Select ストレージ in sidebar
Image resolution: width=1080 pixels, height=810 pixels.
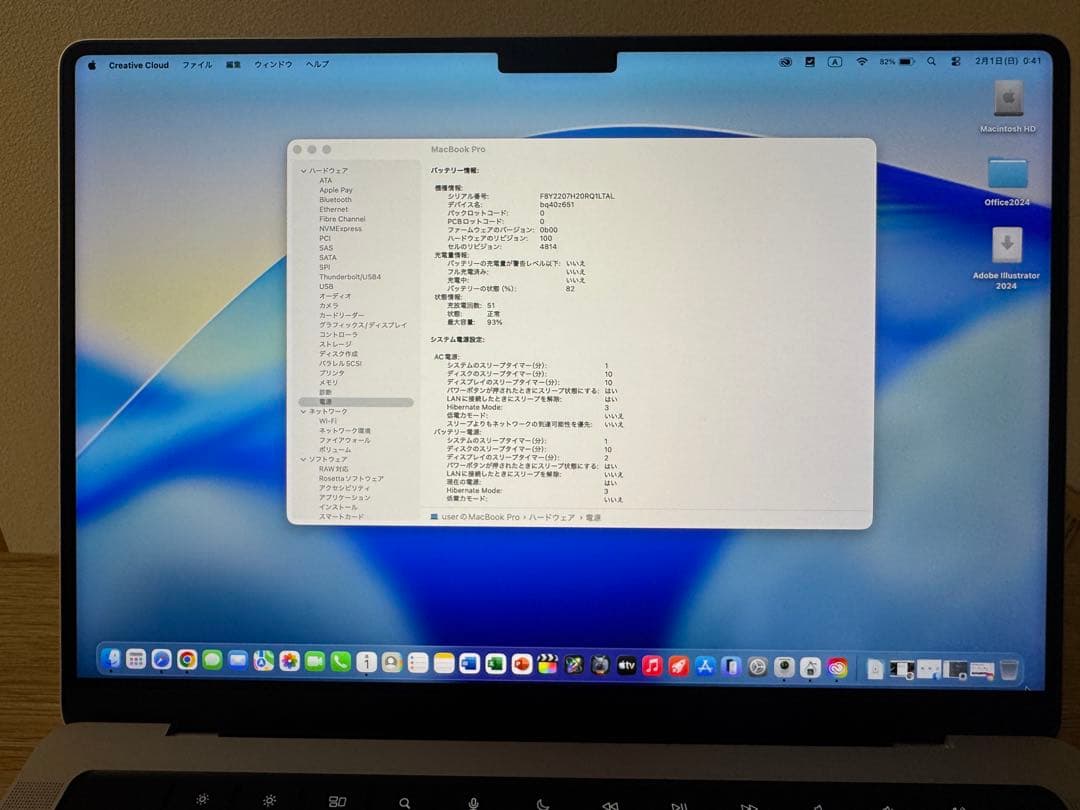click(x=335, y=344)
